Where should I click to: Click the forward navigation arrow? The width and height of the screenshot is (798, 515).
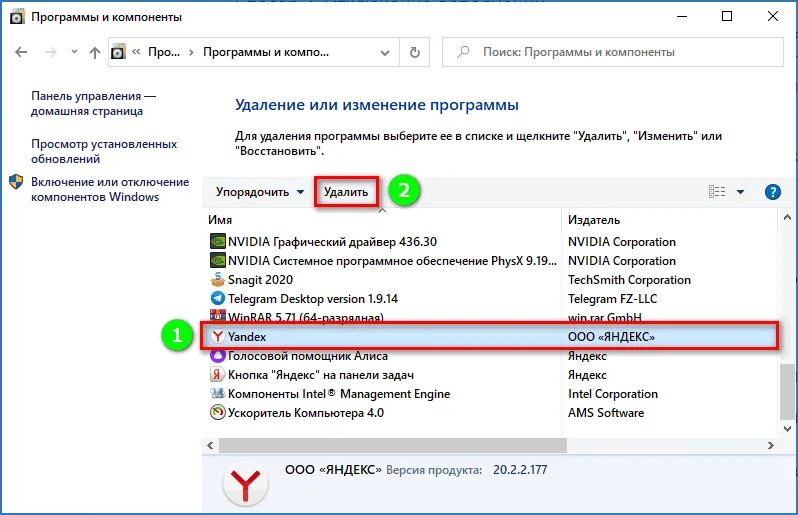pyautogui.click(x=50, y=52)
